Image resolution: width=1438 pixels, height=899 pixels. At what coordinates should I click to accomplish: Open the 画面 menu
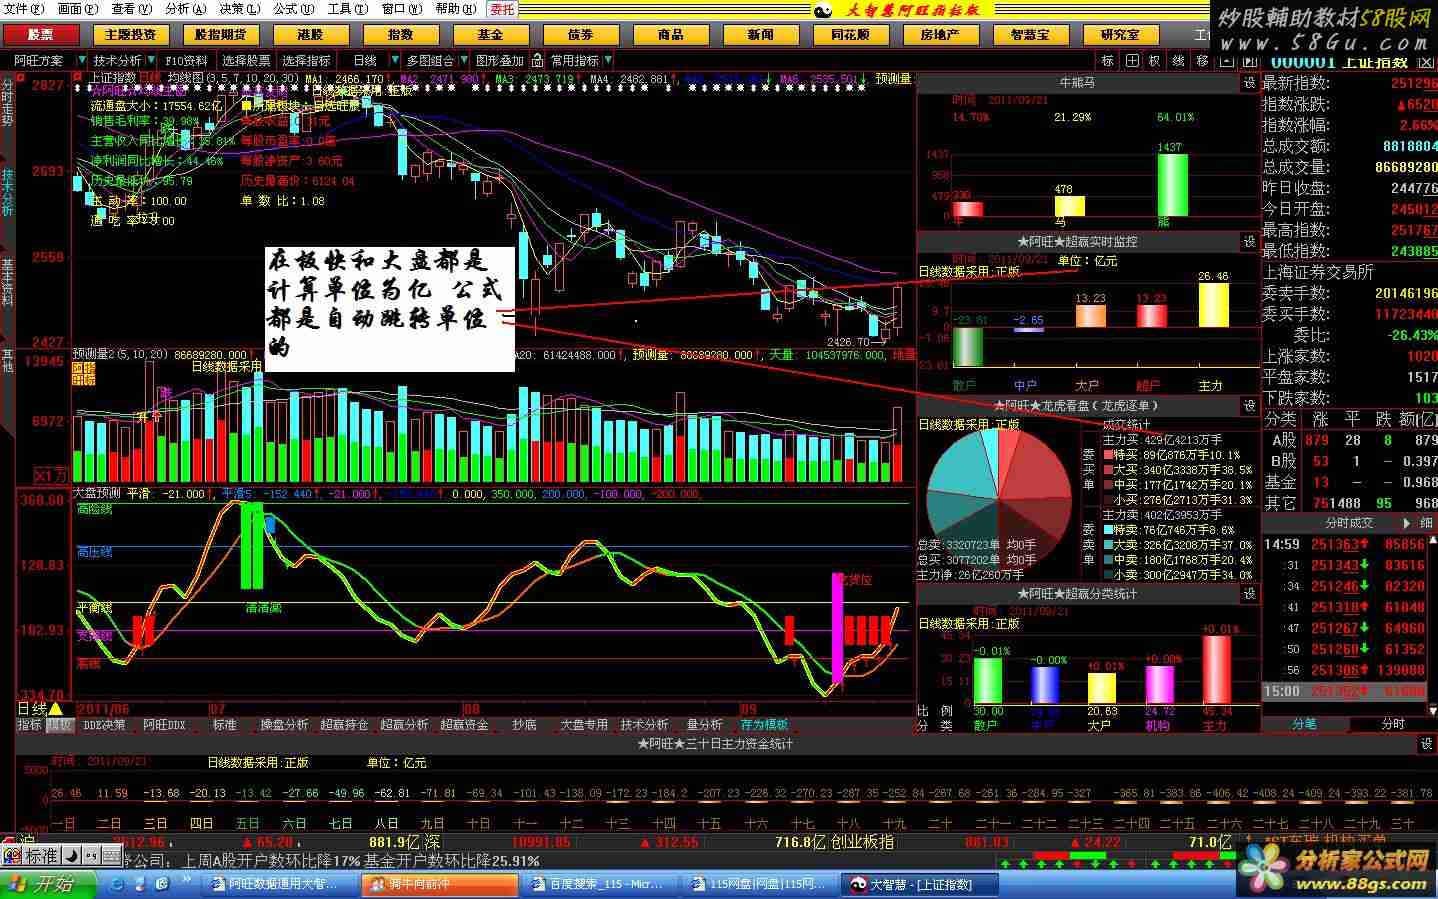pyautogui.click(x=77, y=9)
